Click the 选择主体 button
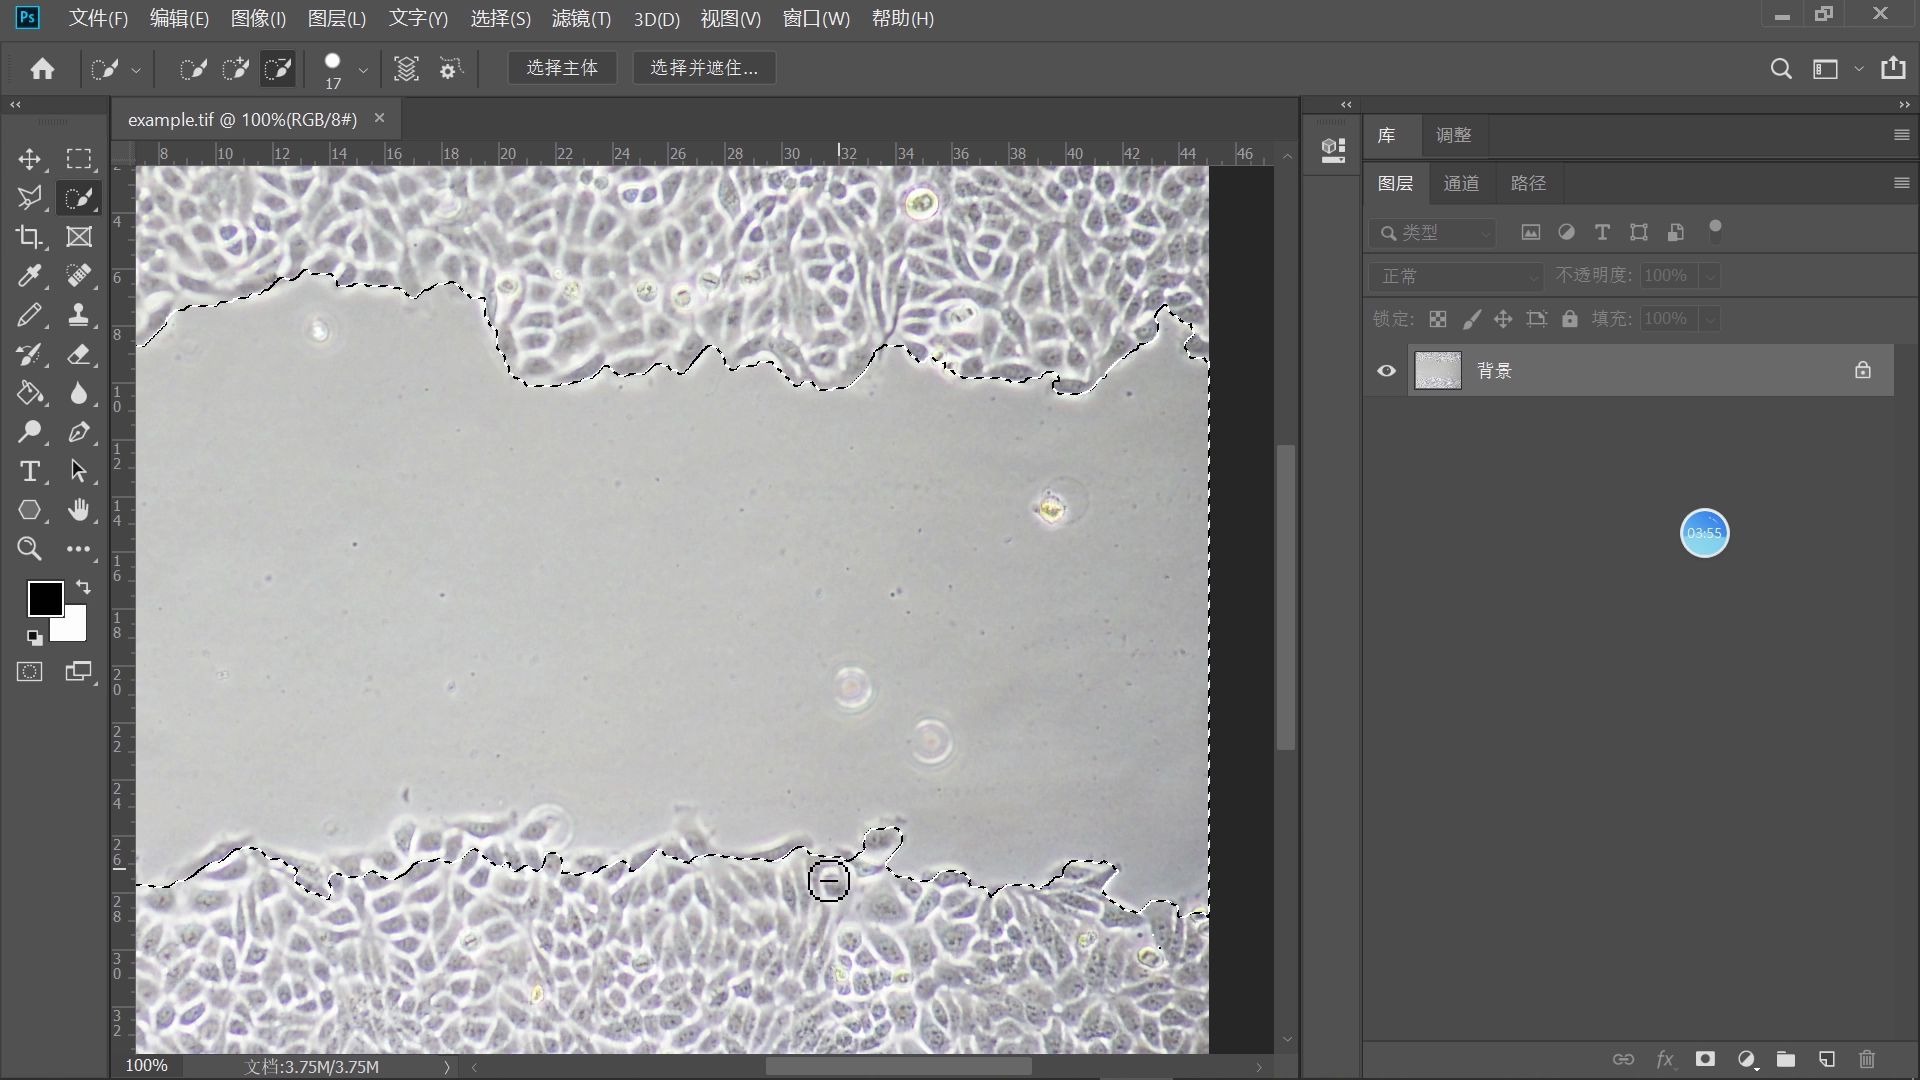 click(562, 68)
